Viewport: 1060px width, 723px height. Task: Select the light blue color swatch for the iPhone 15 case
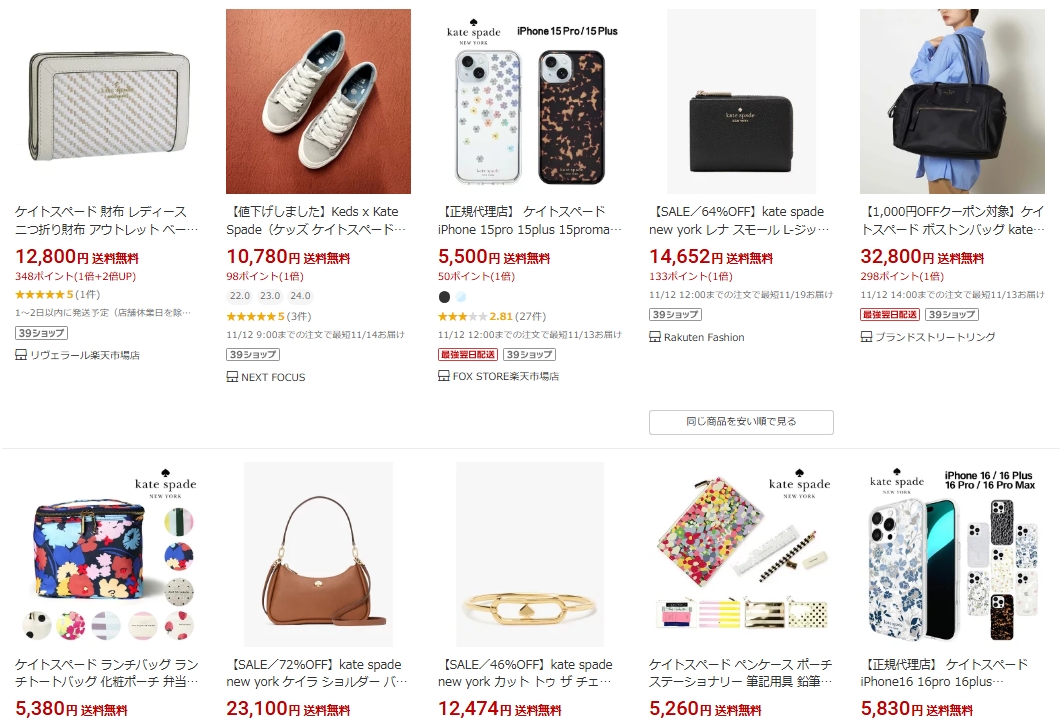[x=460, y=297]
